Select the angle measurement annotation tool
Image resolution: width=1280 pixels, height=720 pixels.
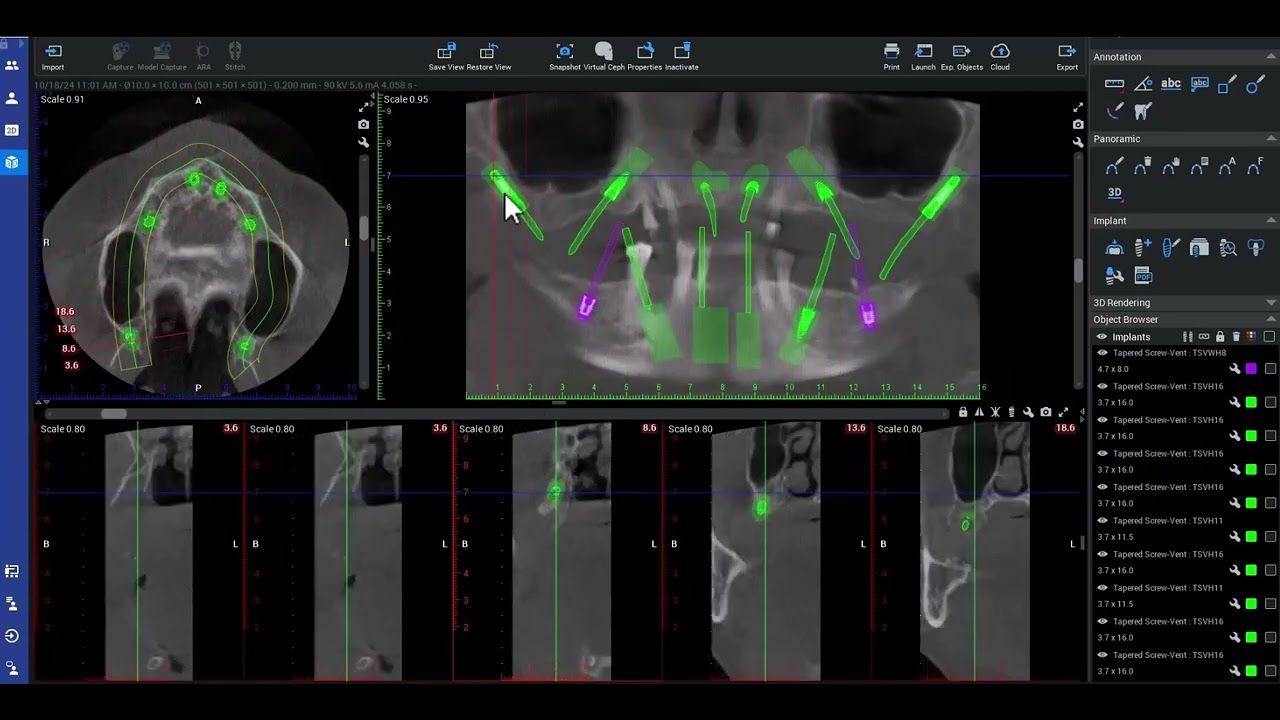coord(1143,85)
